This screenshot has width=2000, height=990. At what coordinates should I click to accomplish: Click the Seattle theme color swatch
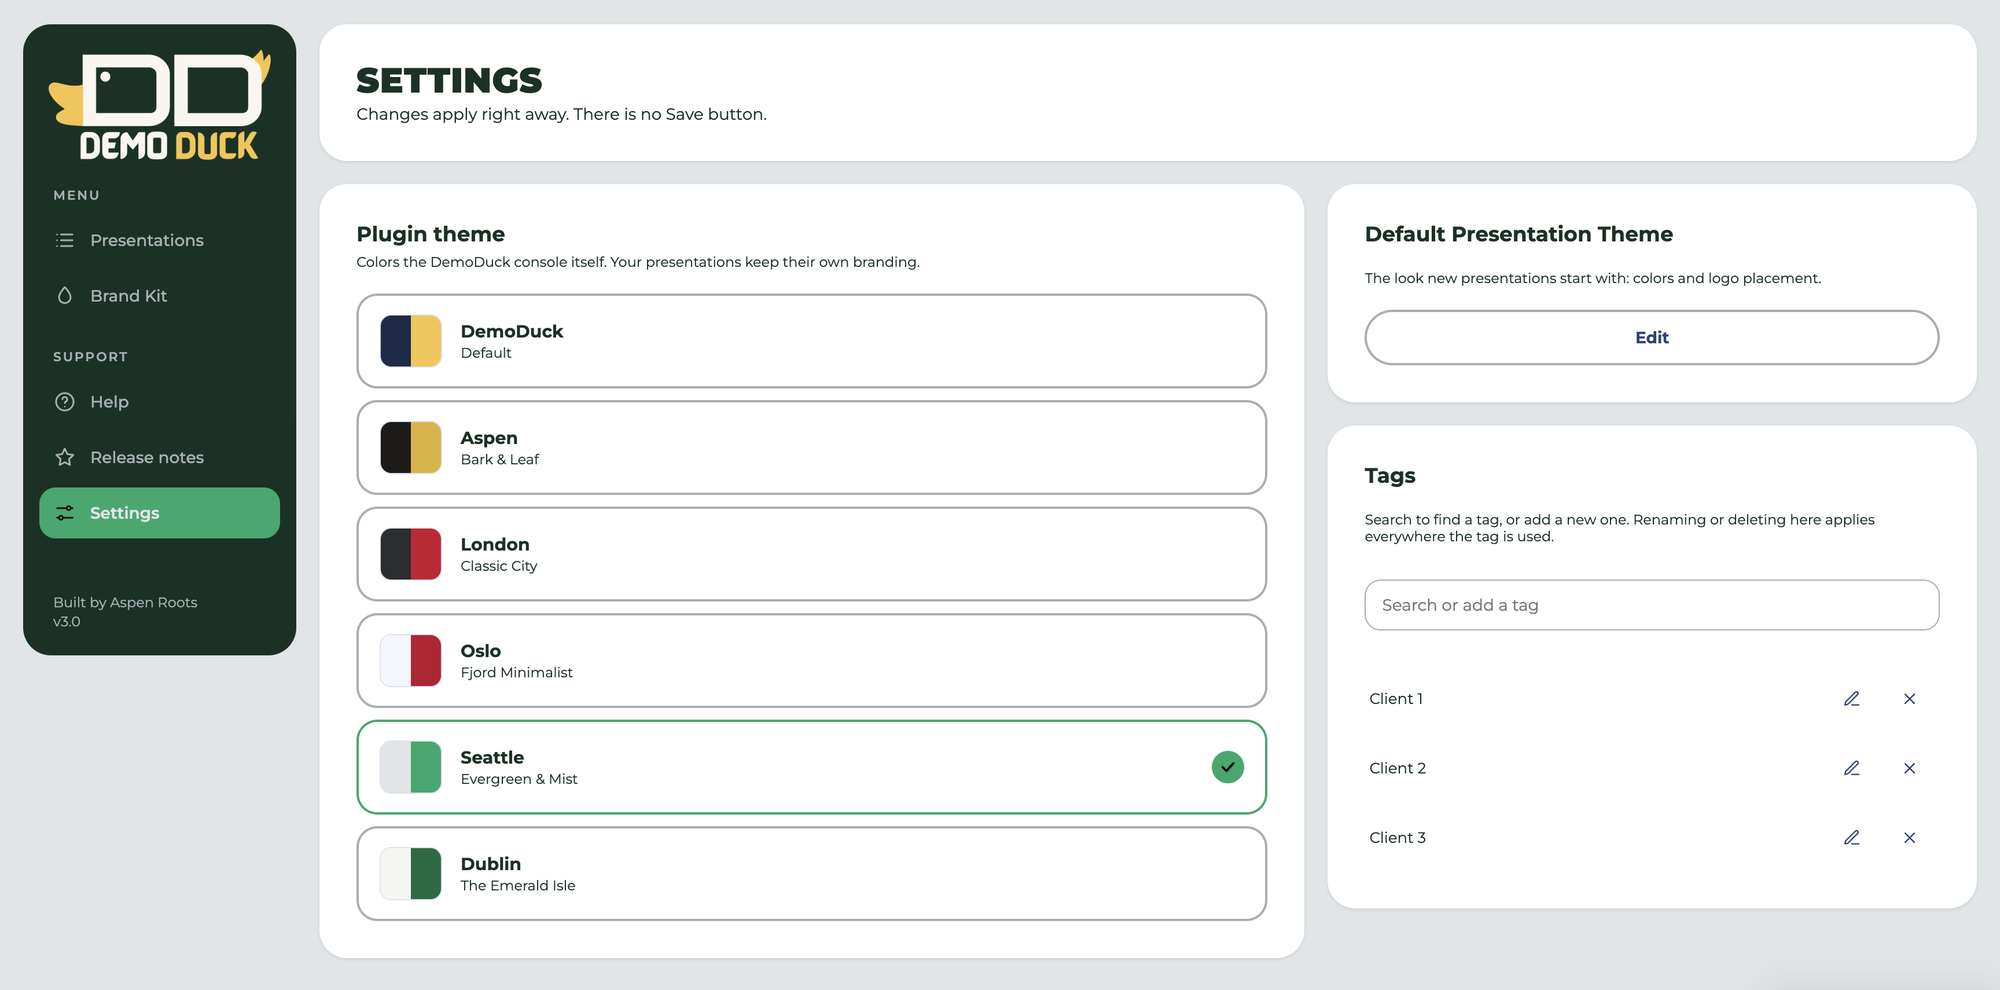click(x=411, y=767)
